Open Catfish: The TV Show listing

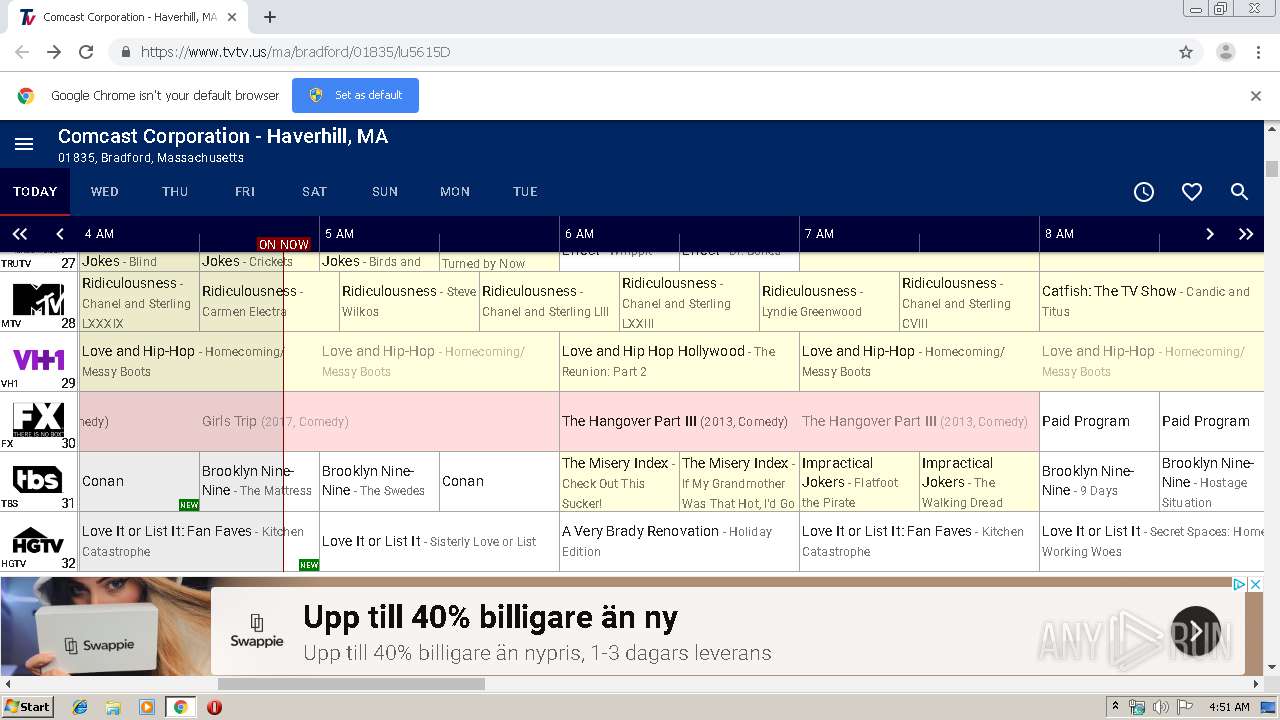coord(1152,301)
